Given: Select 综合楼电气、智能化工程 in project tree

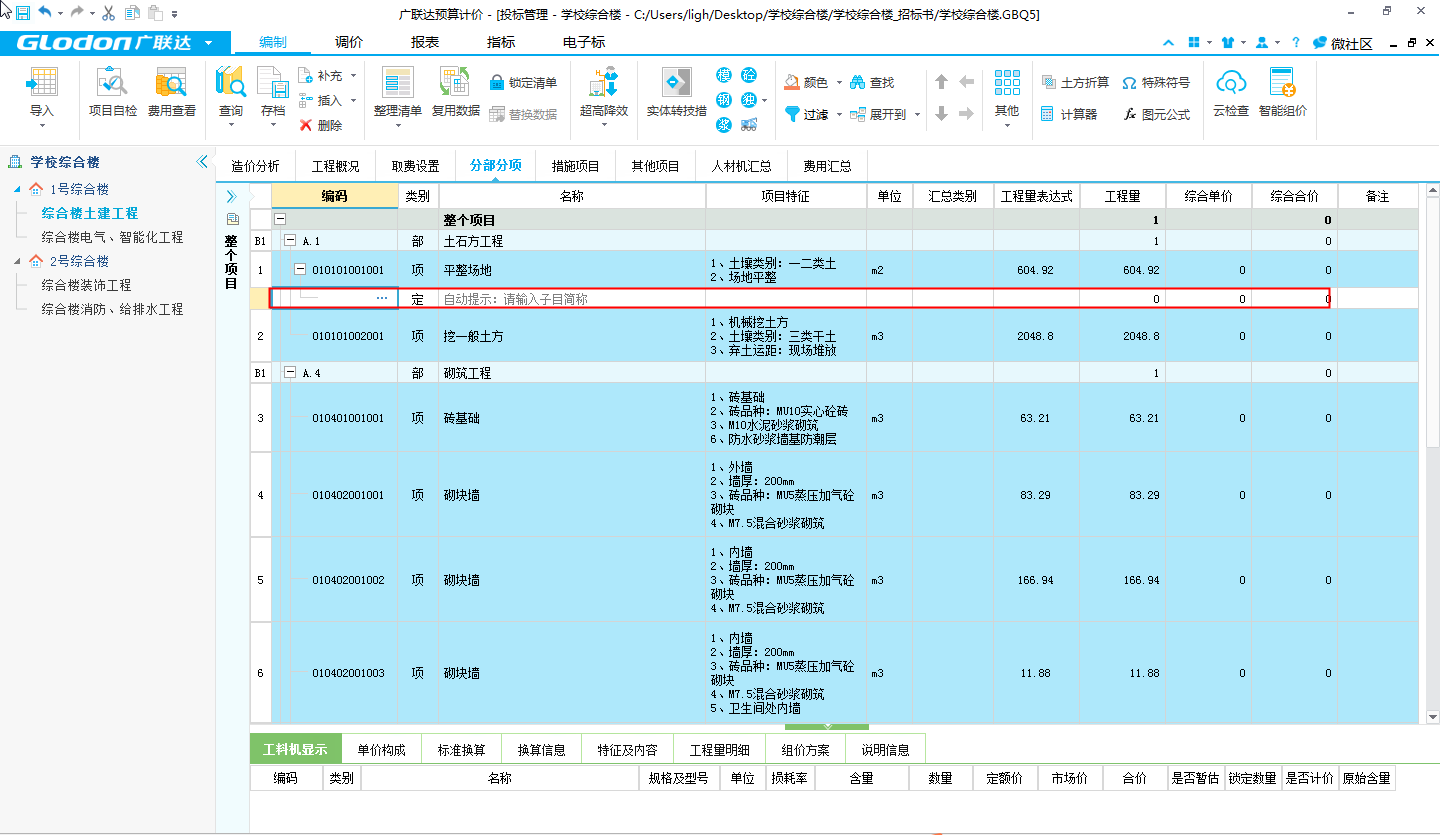Looking at the screenshot, I should pyautogui.click(x=112, y=237).
